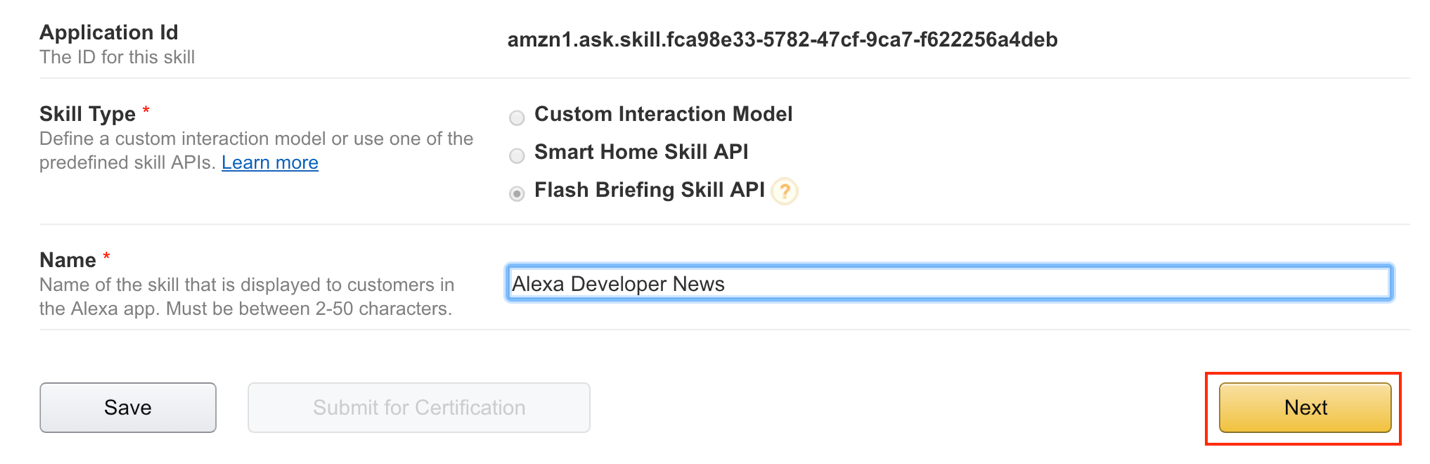The width and height of the screenshot is (1430, 464).
Task: Choose the Smart Home Skill API radio button
Action: coord(517,156)
